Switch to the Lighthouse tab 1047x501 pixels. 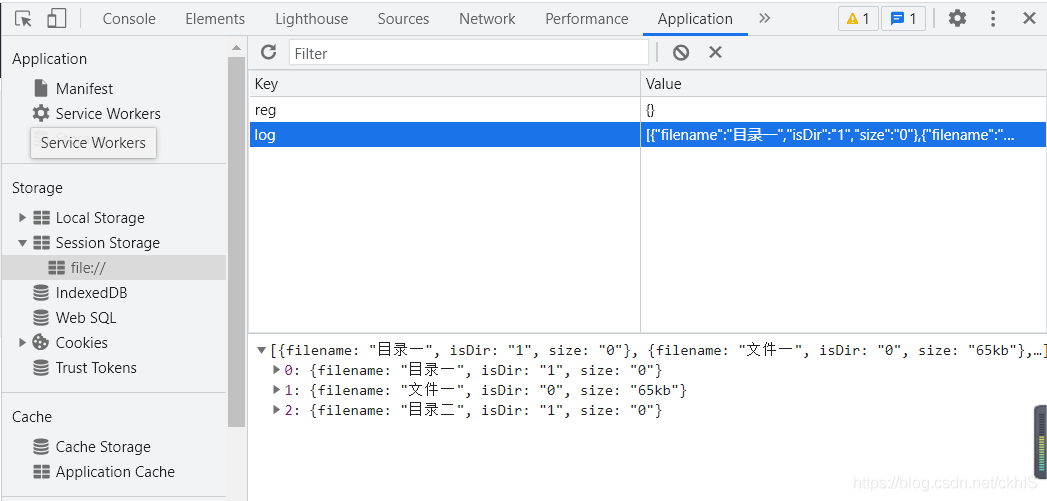pyautogui.click(x=311, y=19)
